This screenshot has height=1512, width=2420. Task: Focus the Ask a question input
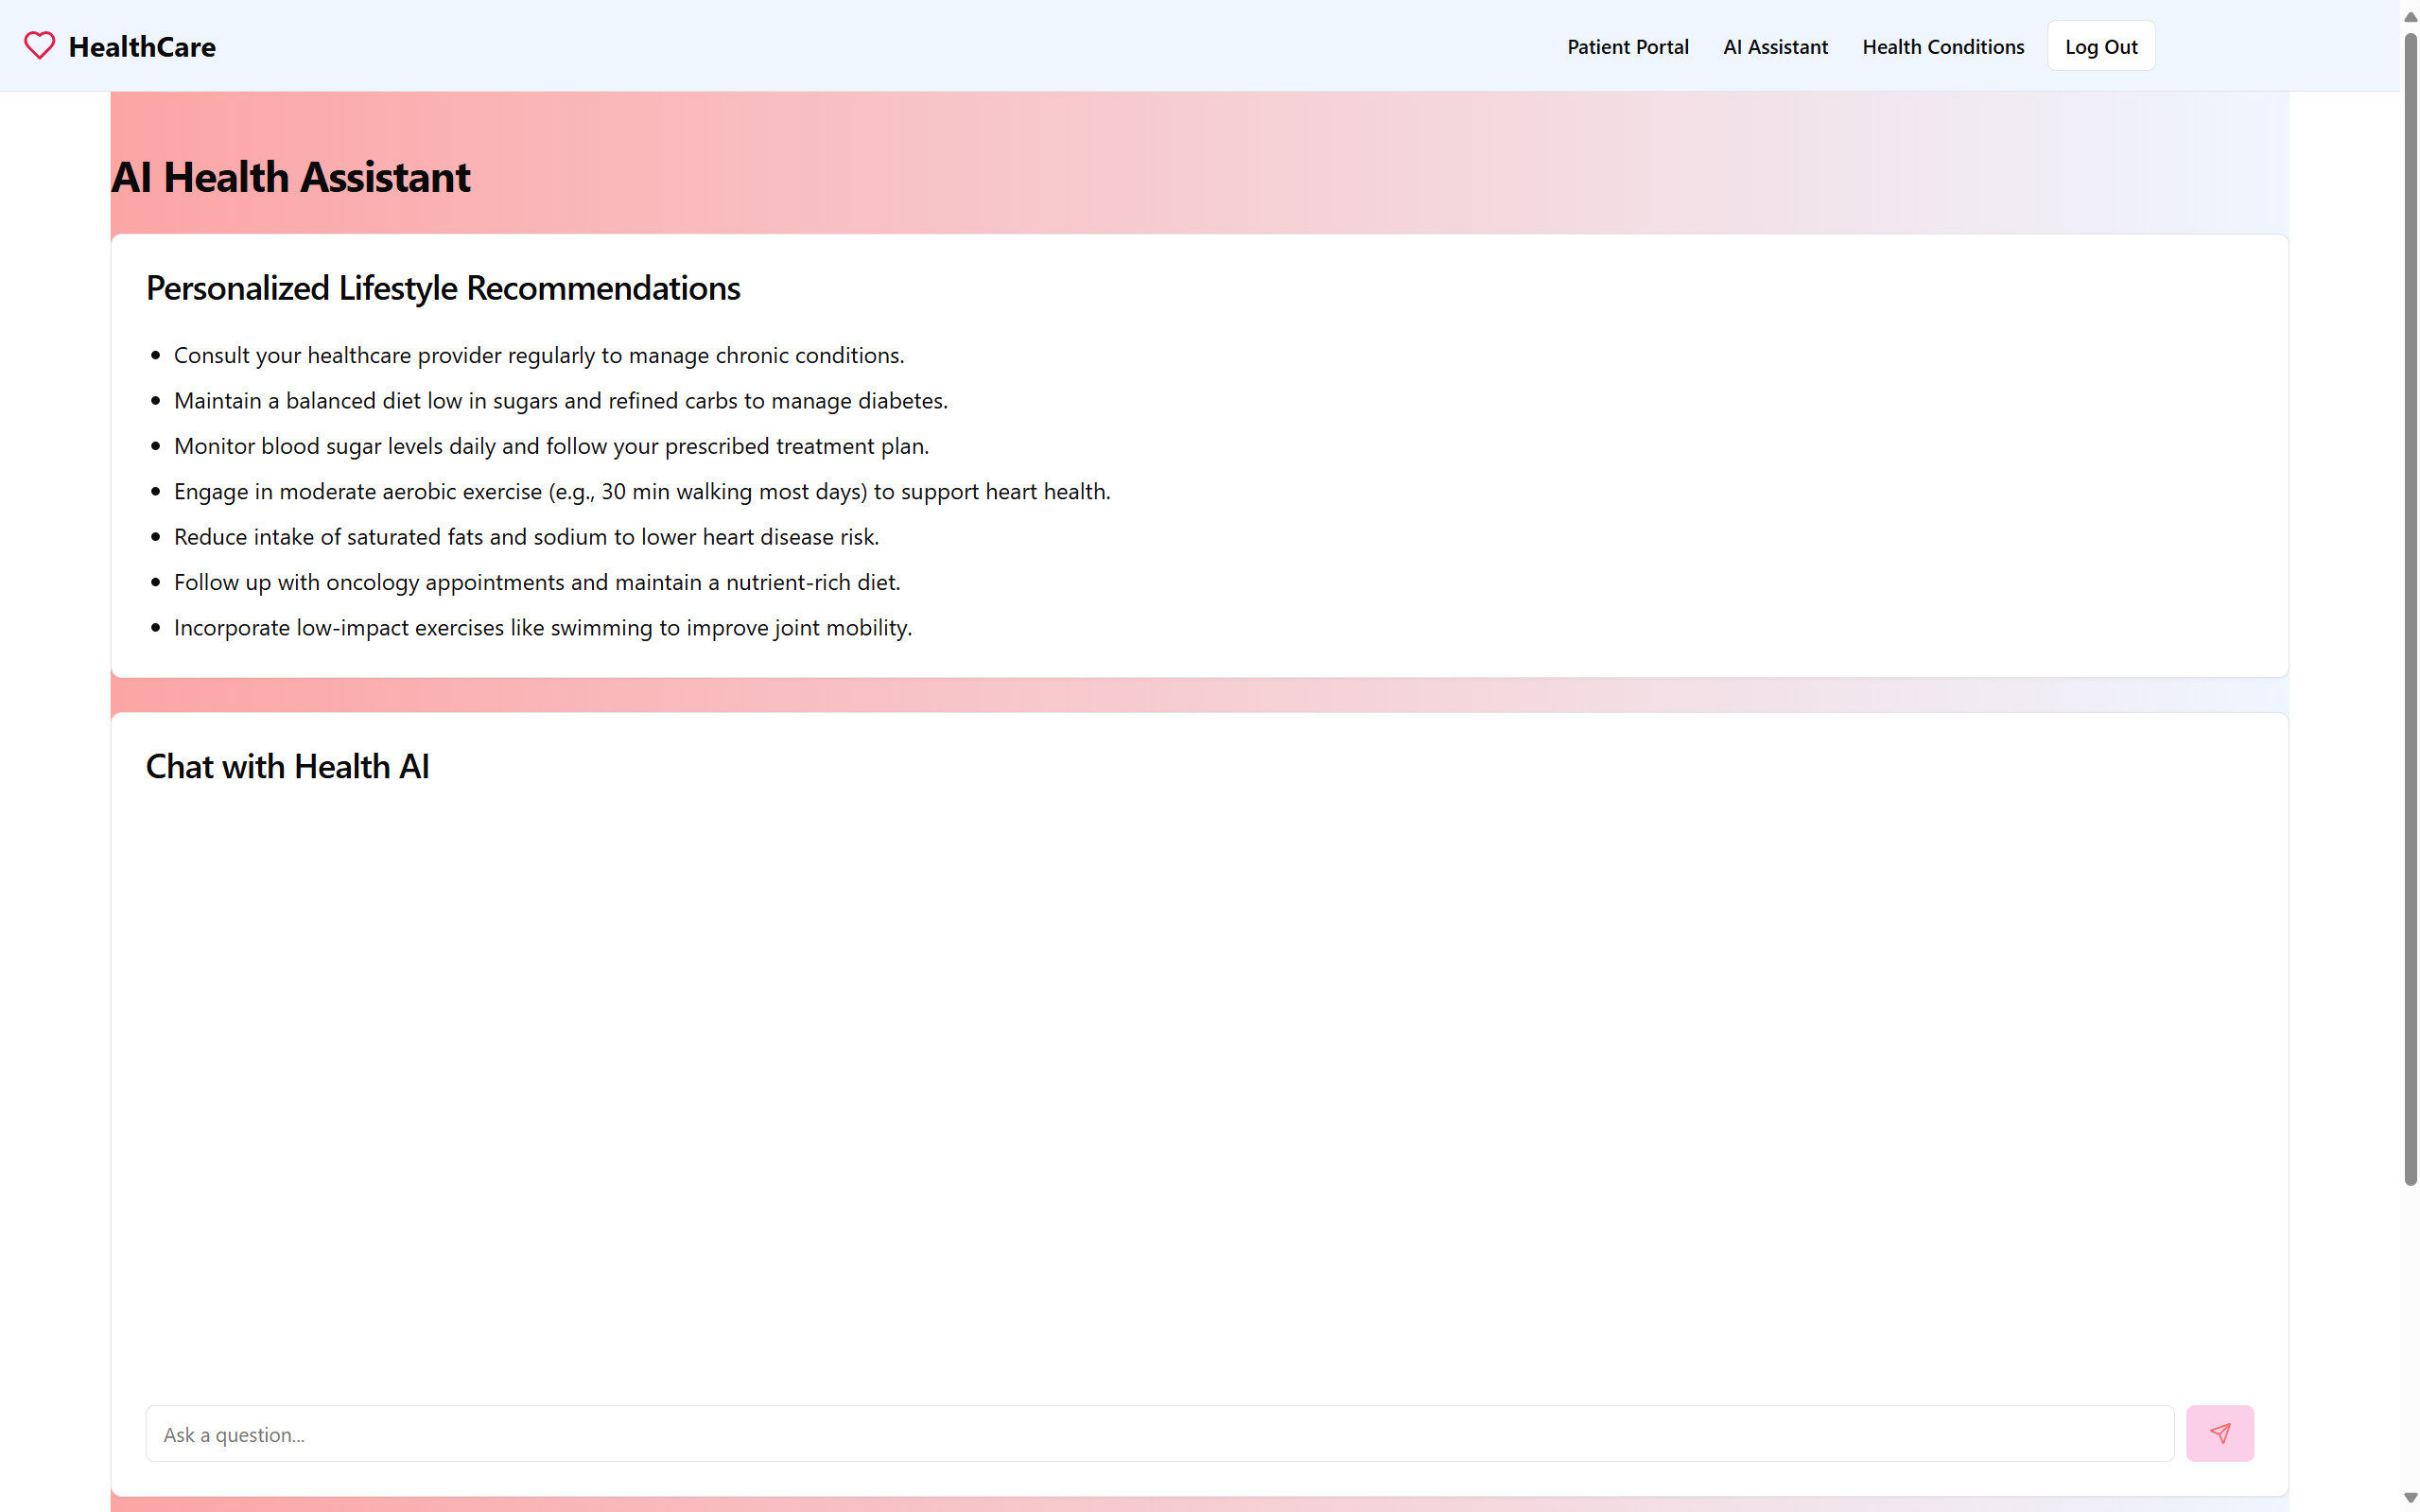click(1159, 1433)
